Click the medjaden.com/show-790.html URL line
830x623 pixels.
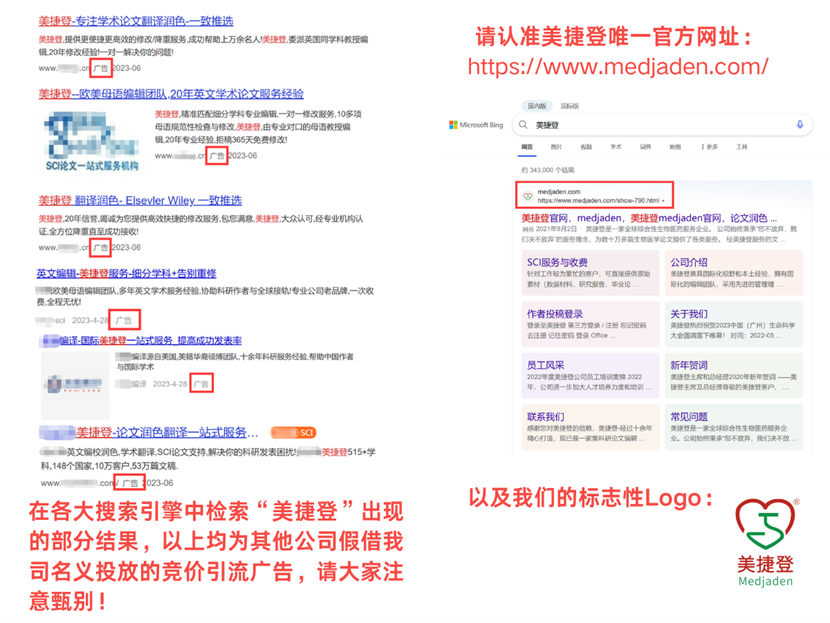[598, 201]
